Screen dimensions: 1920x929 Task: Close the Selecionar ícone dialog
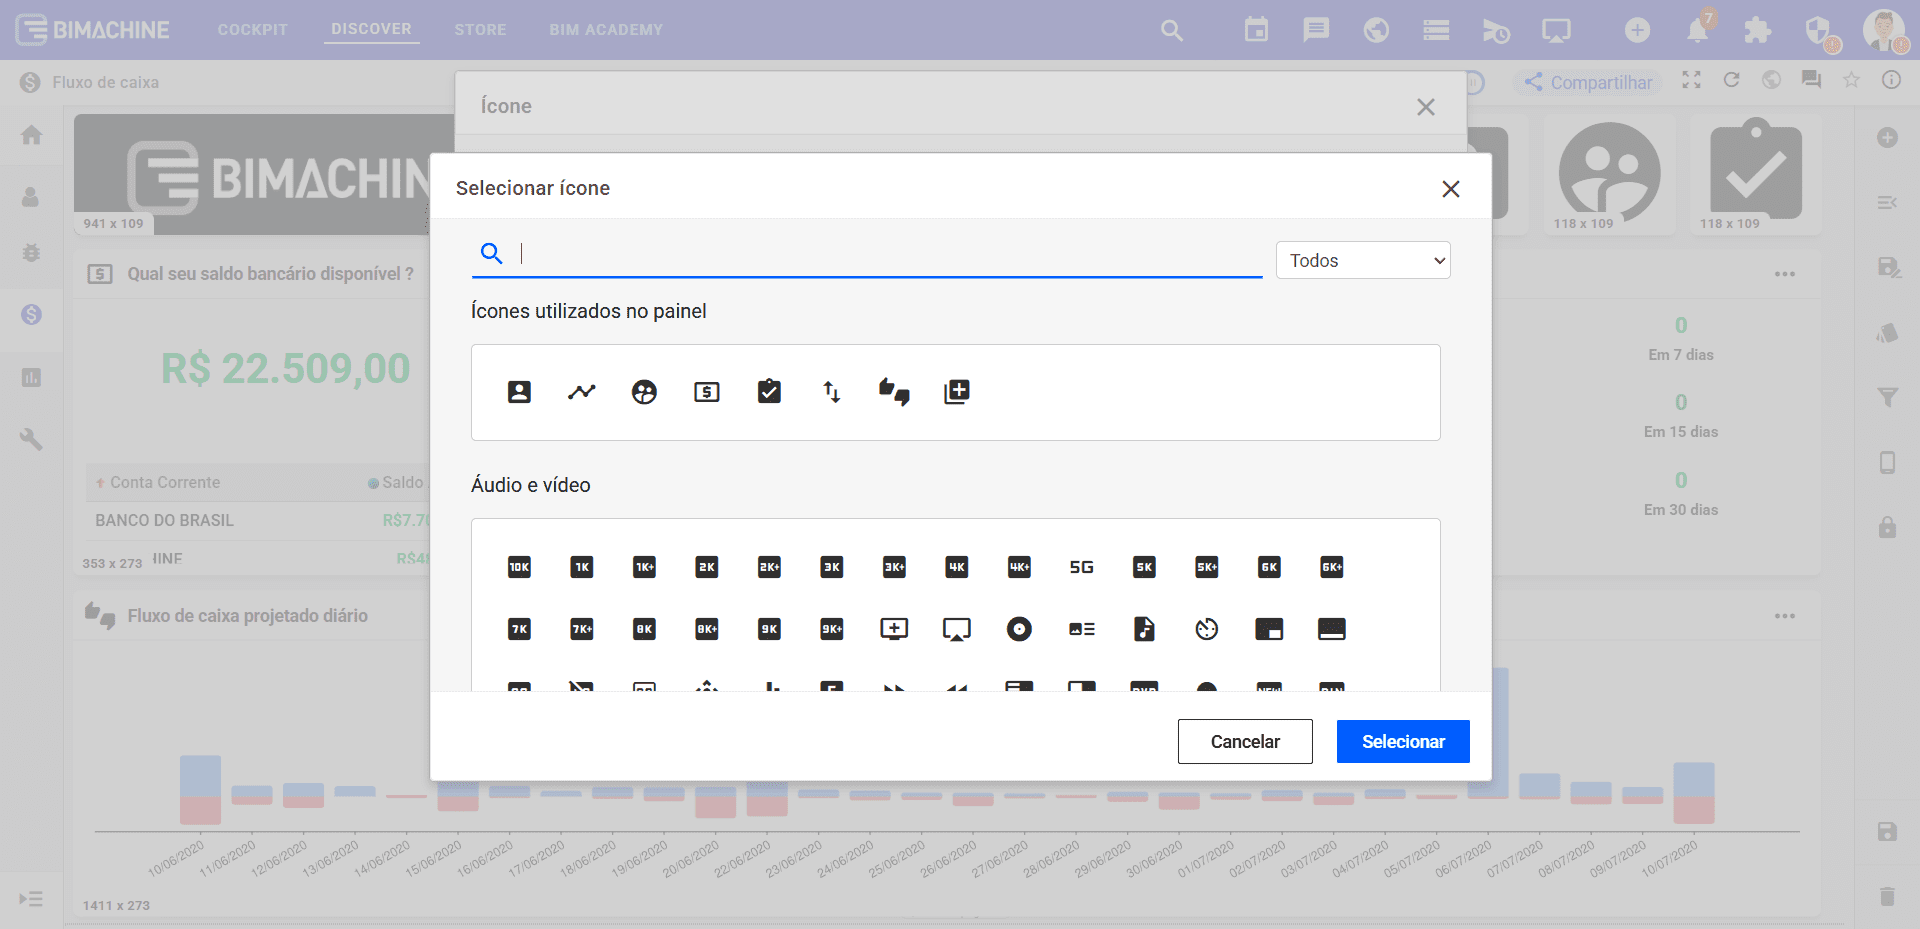[1450, 189]
